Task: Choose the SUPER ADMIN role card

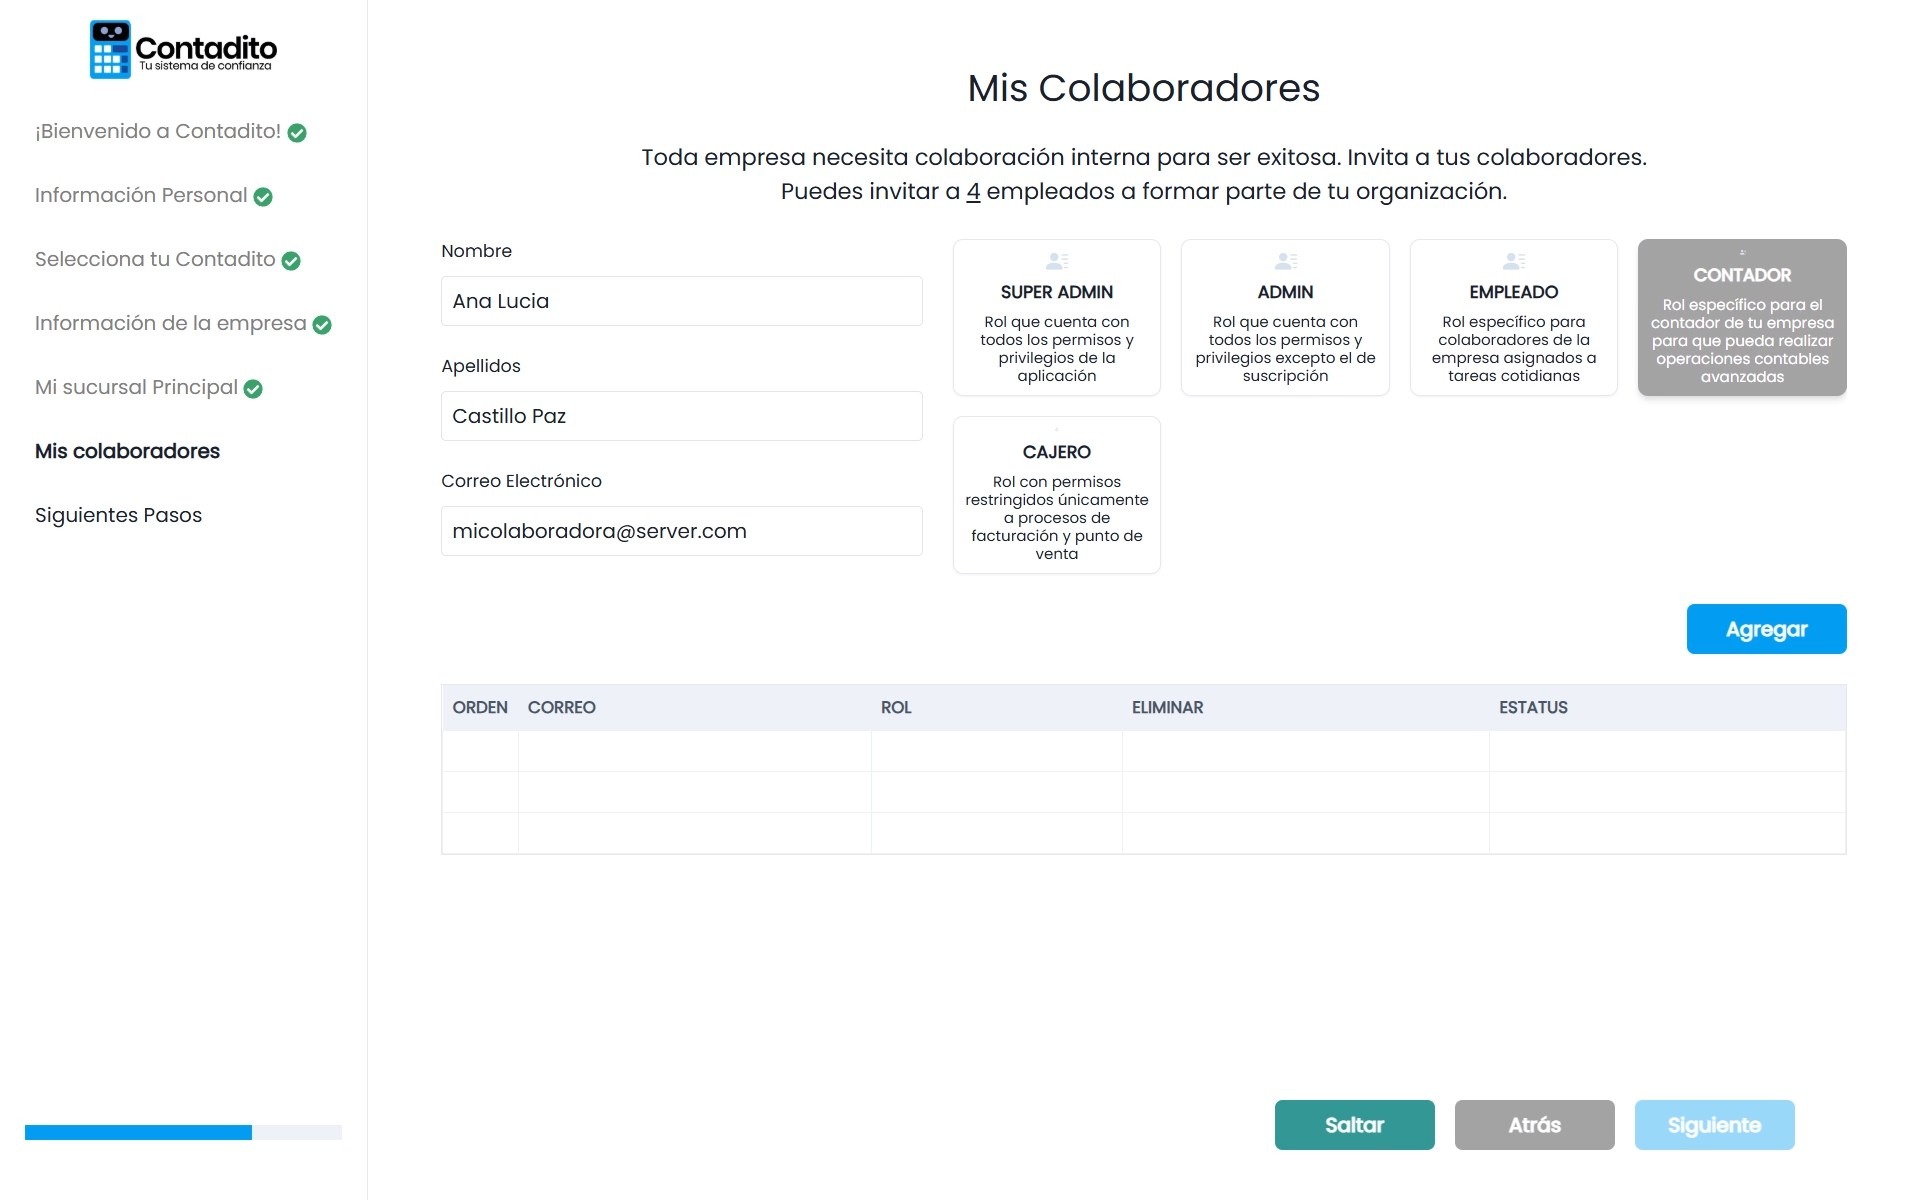Action: pos(1057,317)
